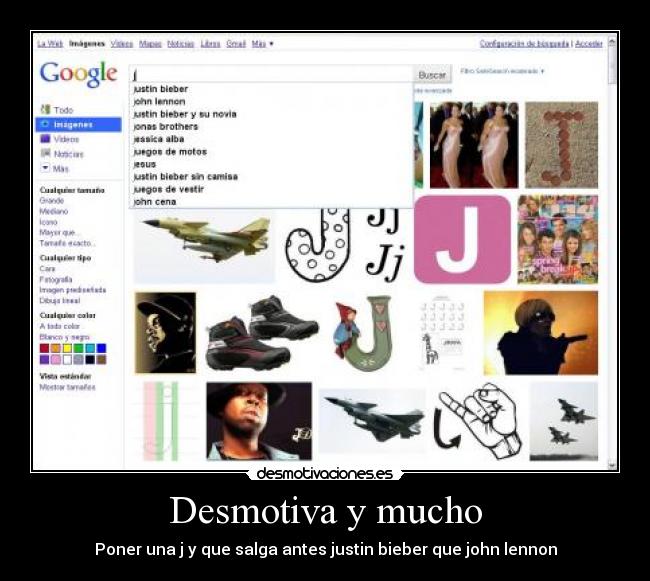650x581 pixels.
Task: Expand the Más arrow in sidebar
Action: 45,168
